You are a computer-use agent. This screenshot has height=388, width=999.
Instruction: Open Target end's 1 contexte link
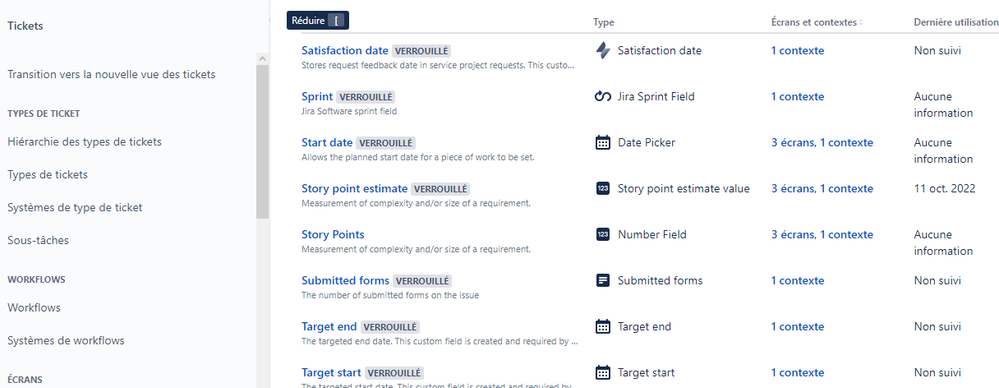798,327
